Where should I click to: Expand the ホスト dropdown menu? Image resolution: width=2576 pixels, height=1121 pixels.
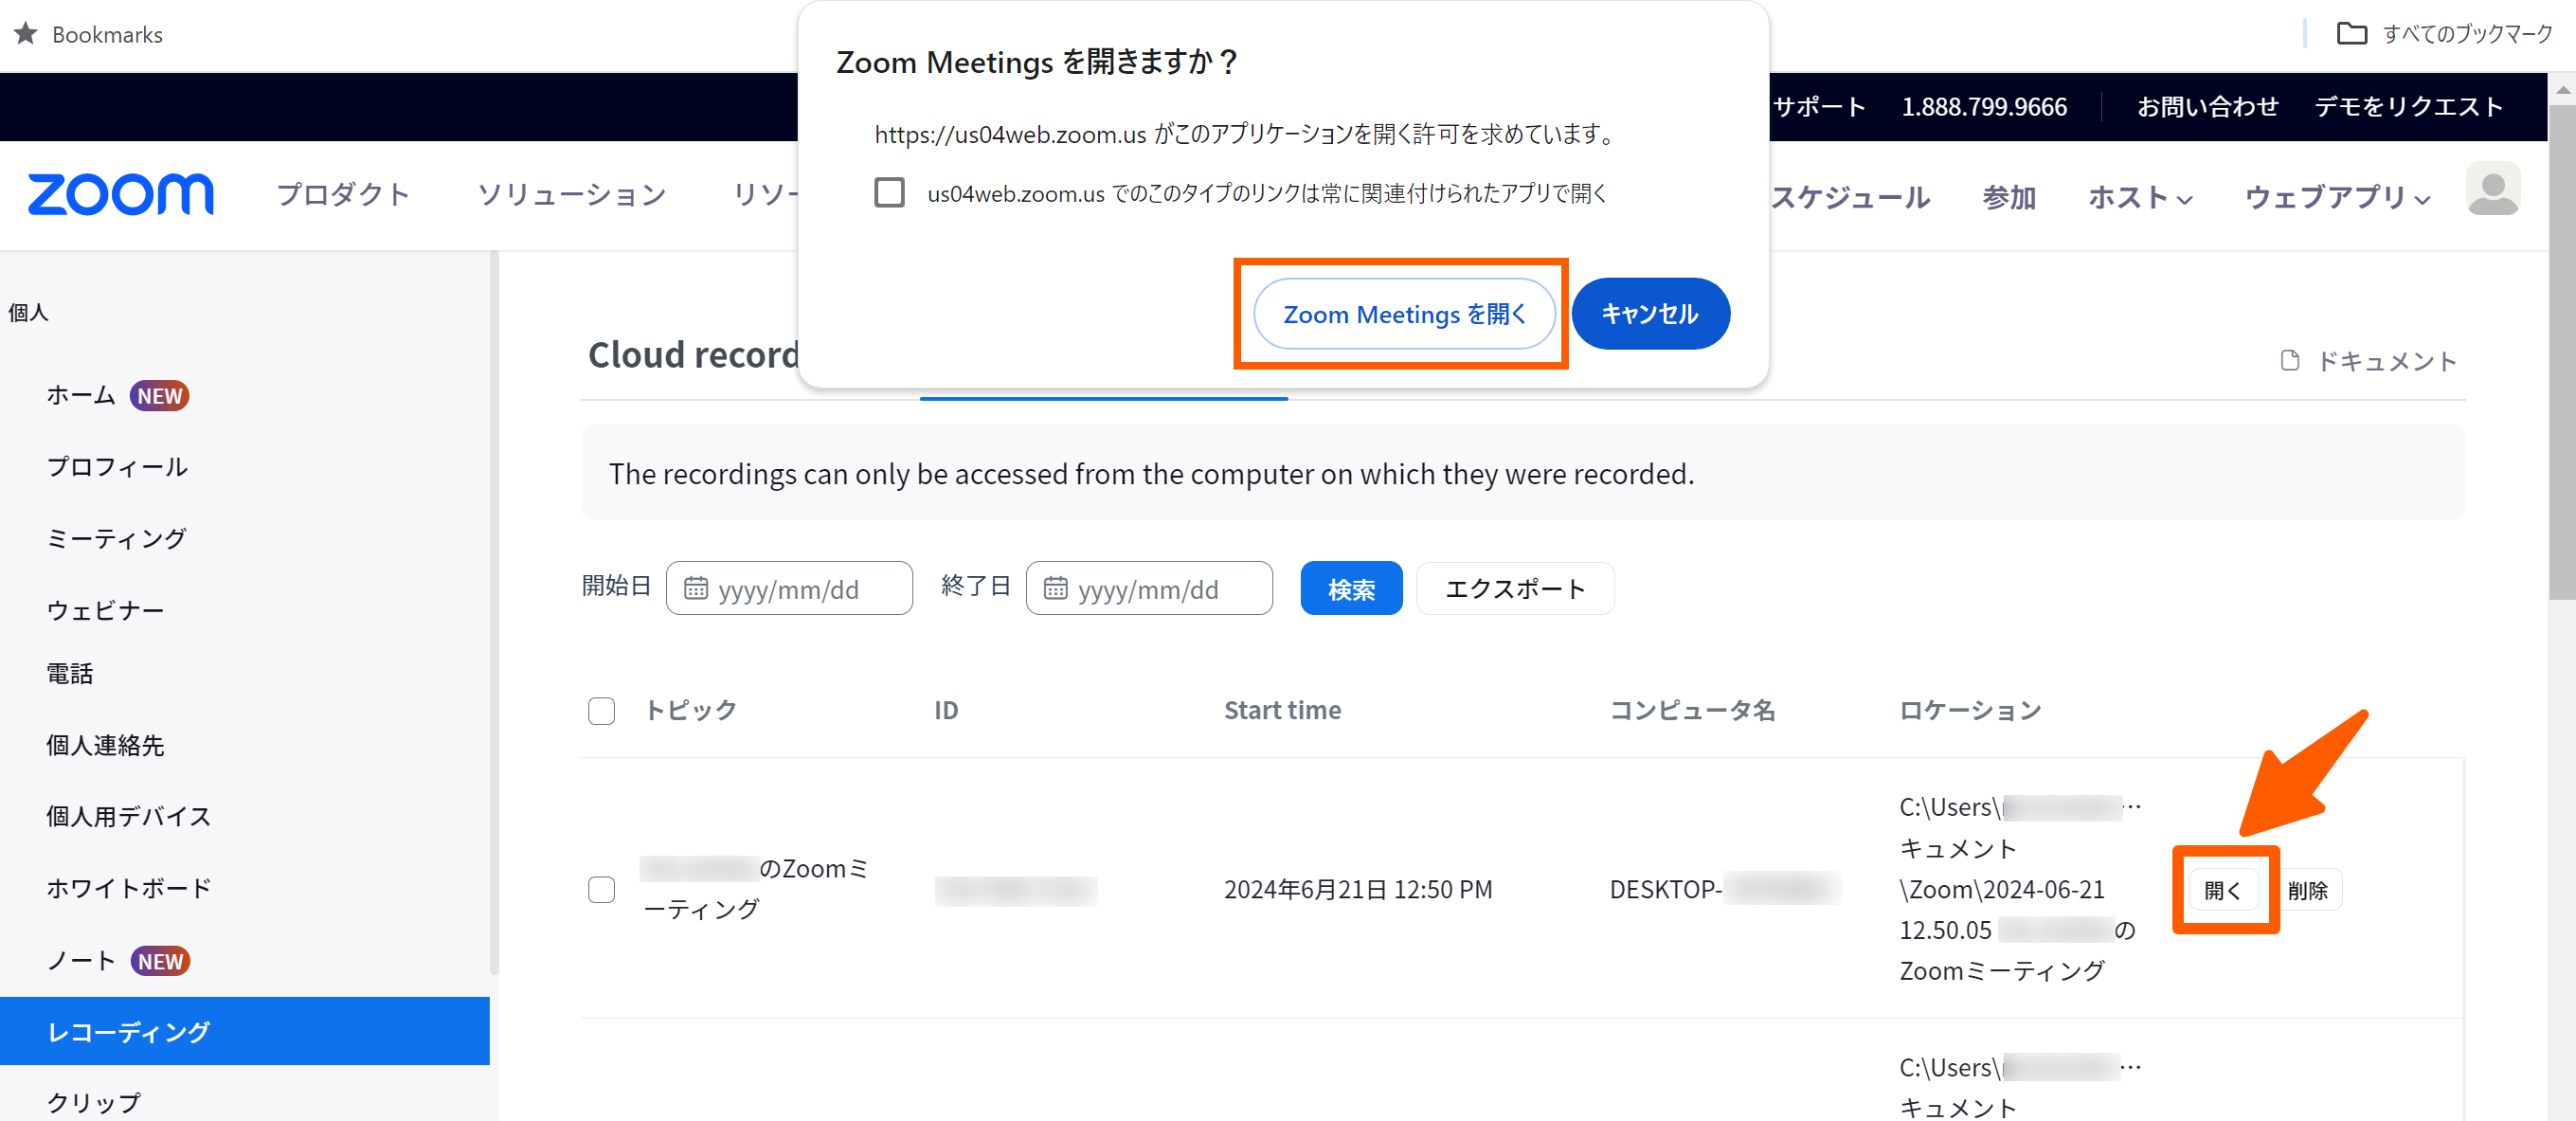point(2140,197)
